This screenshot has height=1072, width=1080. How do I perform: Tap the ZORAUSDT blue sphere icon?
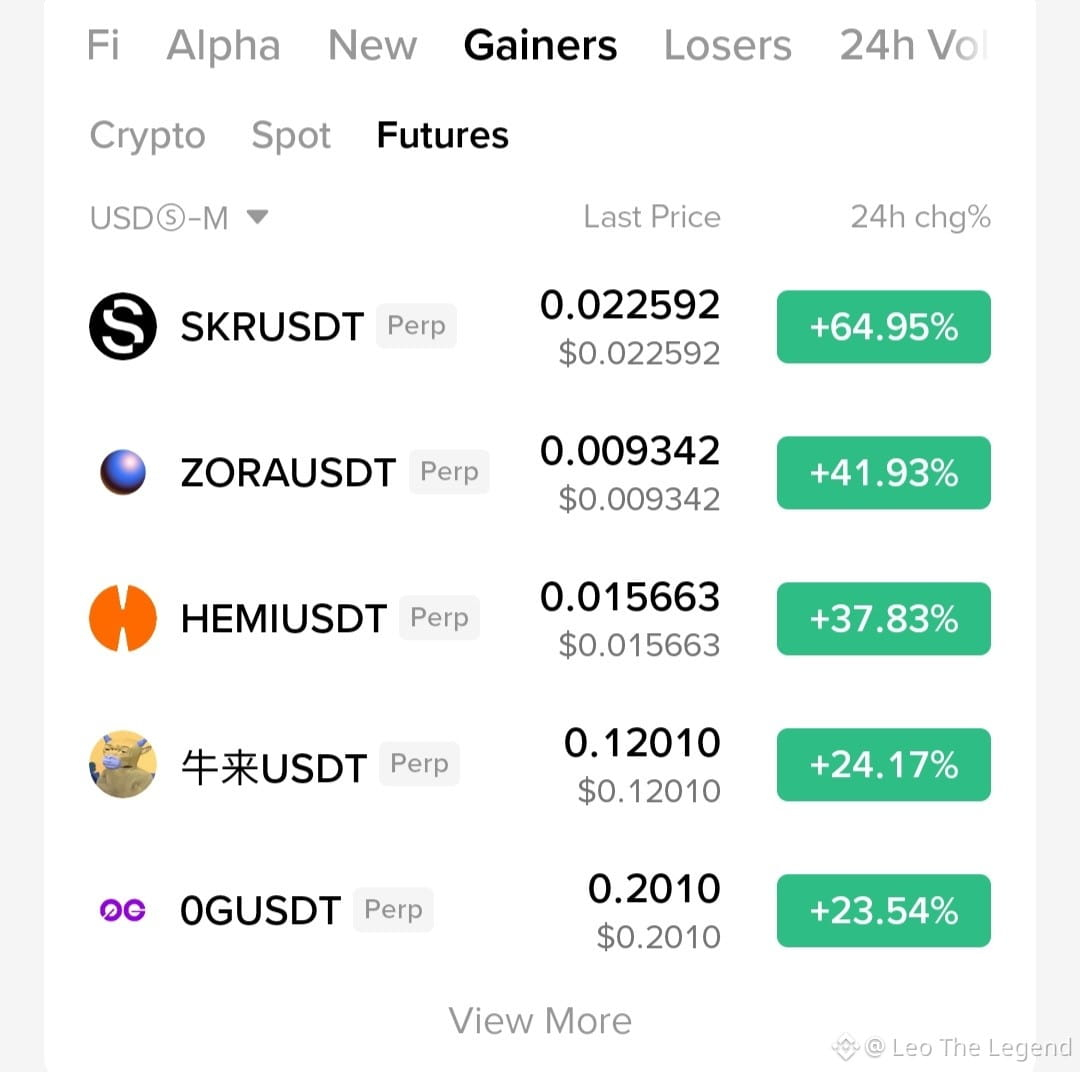click(x=123, y=472)
